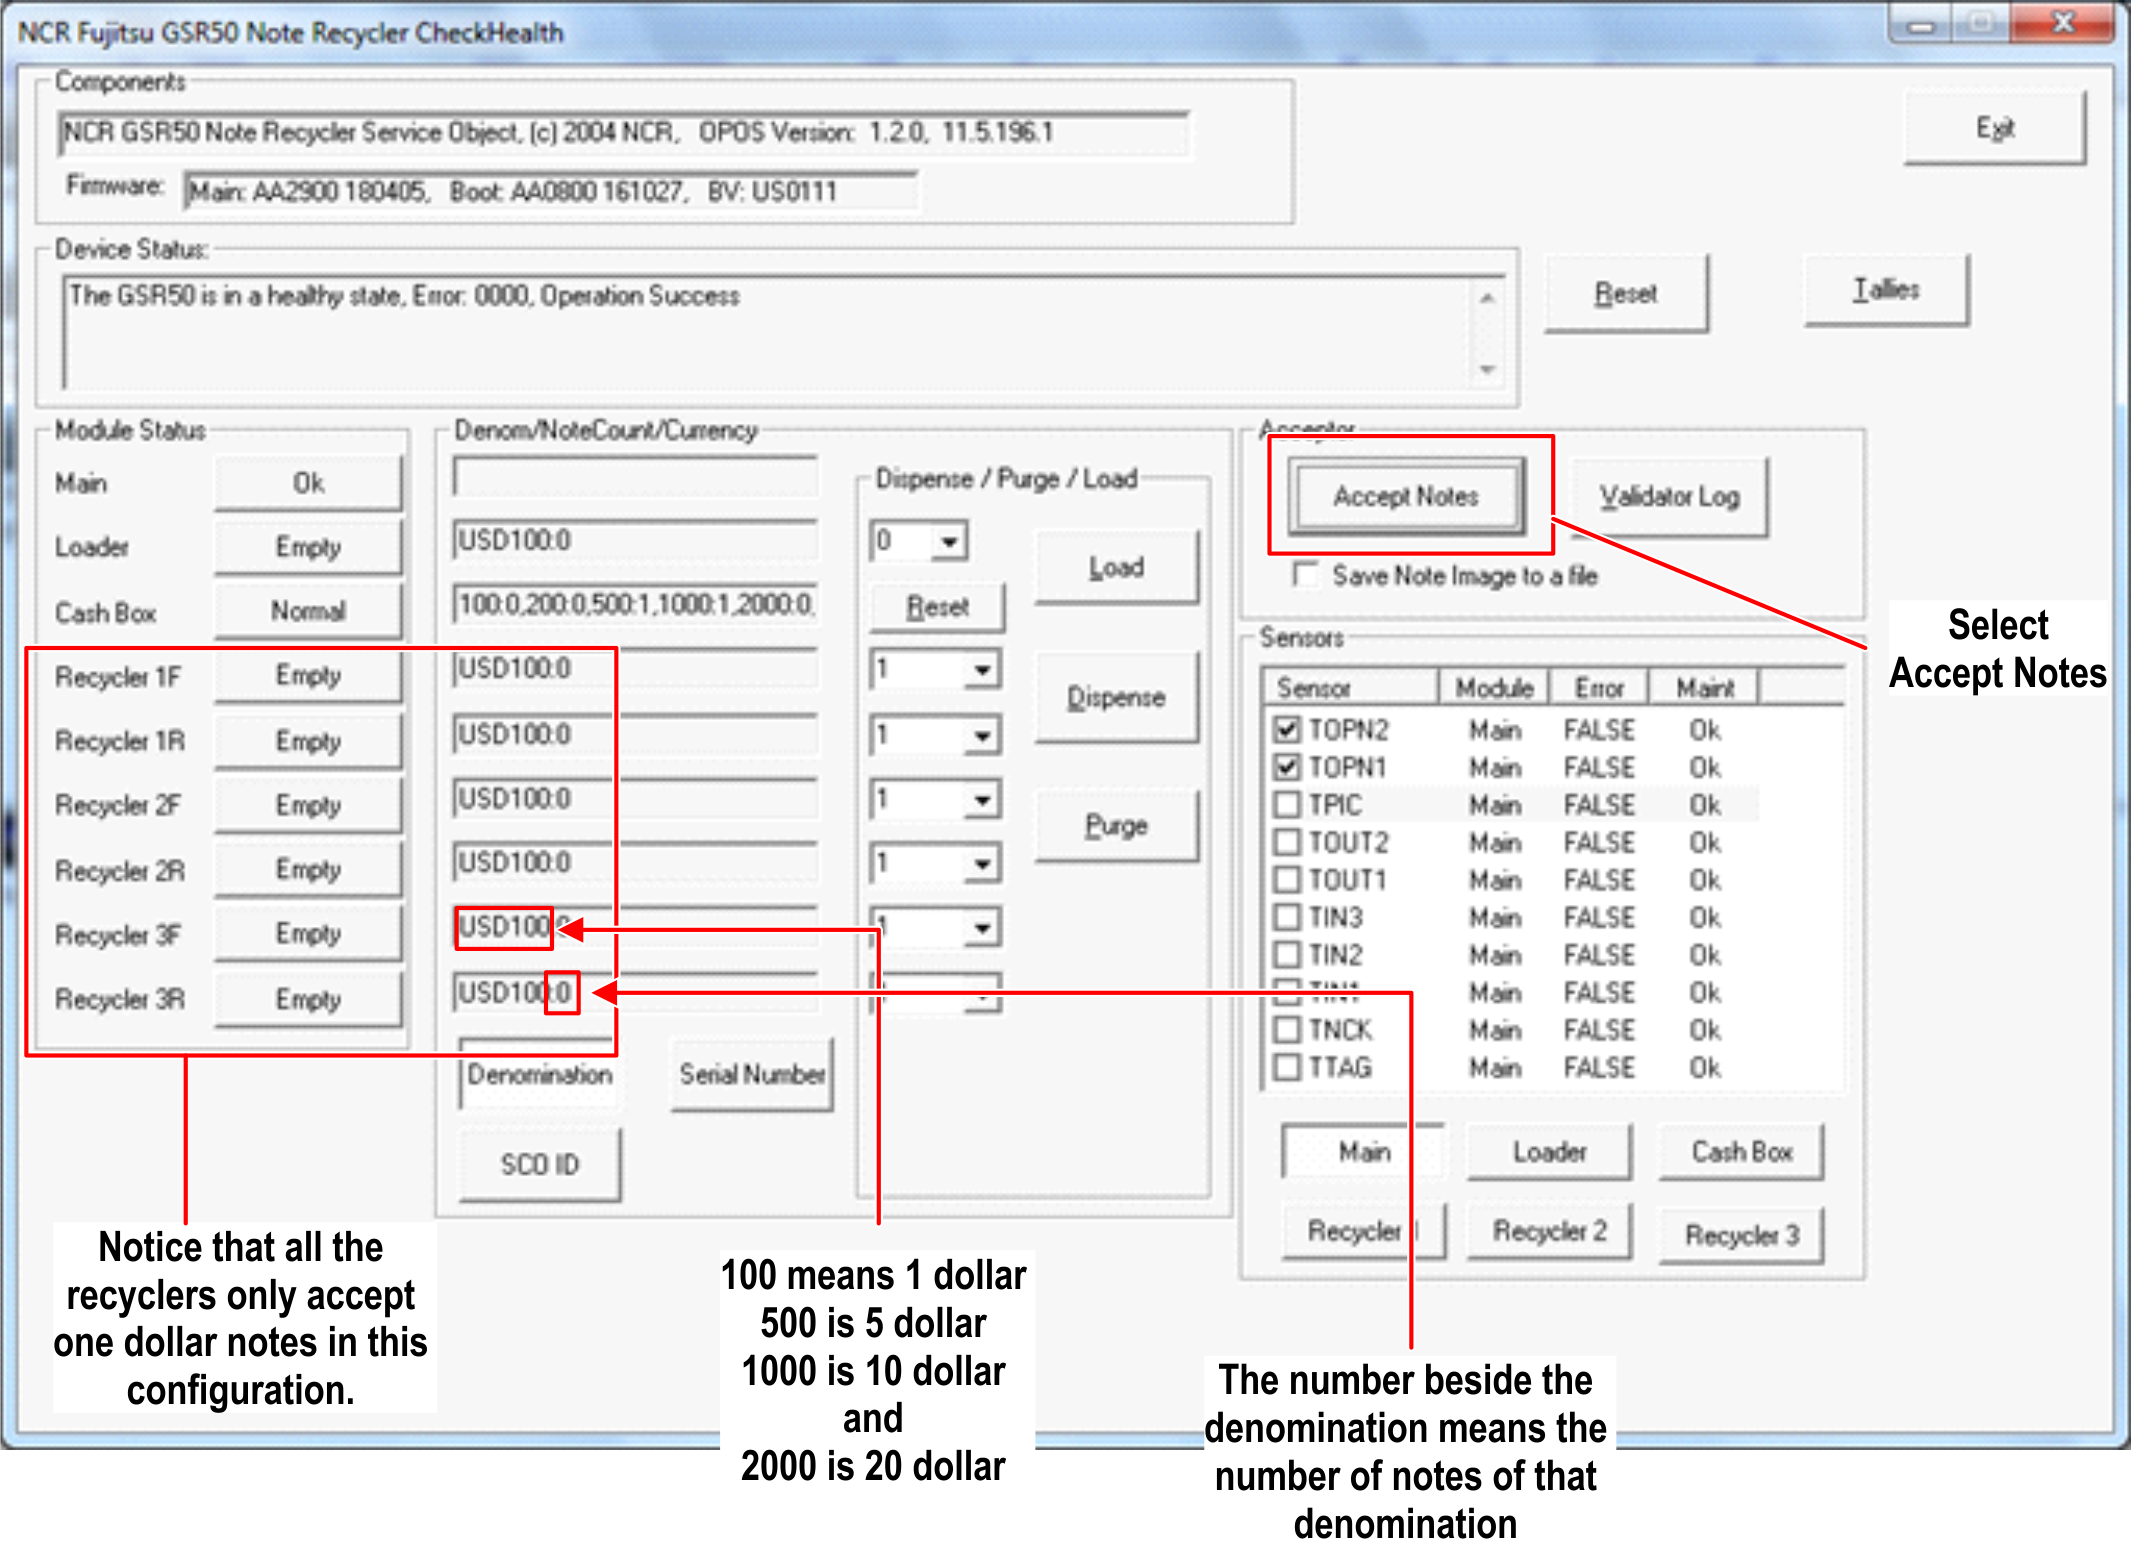The width and height of the screenshot is (2132, 1547).
Task: Click the SCO ID button
Action: pyautogui.click(x=539, y=1164)
